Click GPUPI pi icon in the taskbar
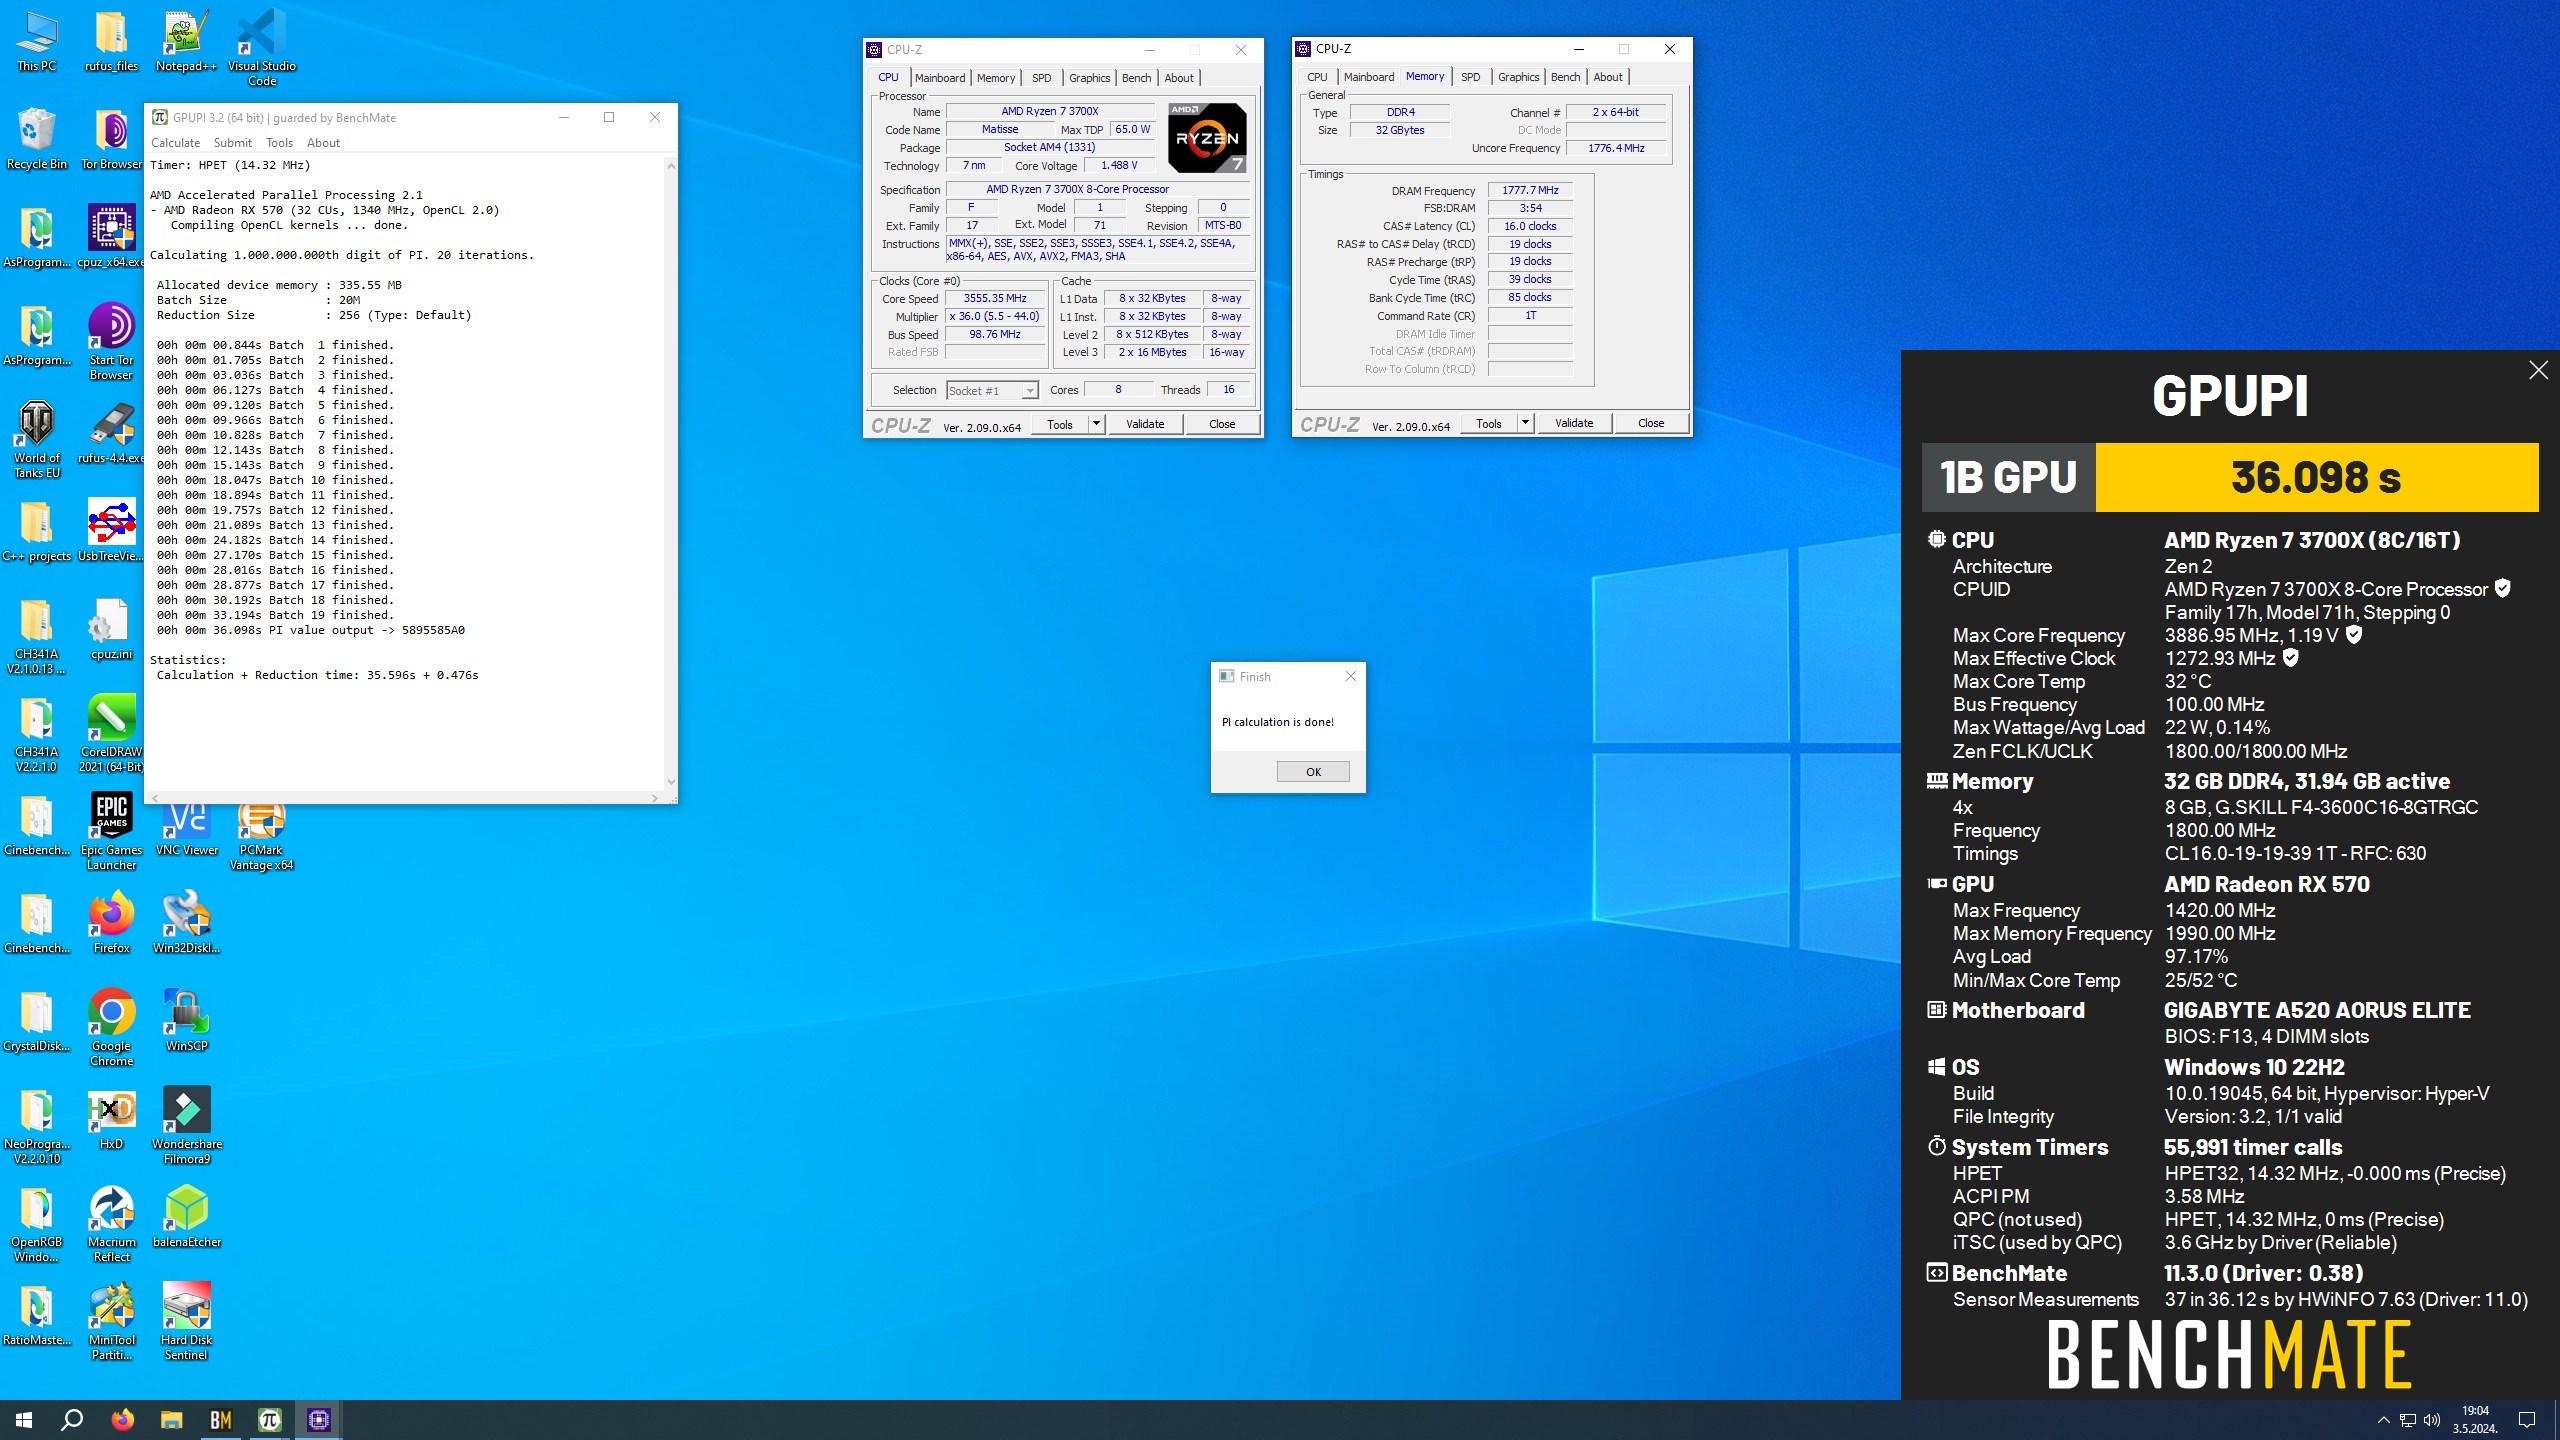Image resolution: width=2560 pixels, height=1440 pixels. click(x=269, y=1419)
